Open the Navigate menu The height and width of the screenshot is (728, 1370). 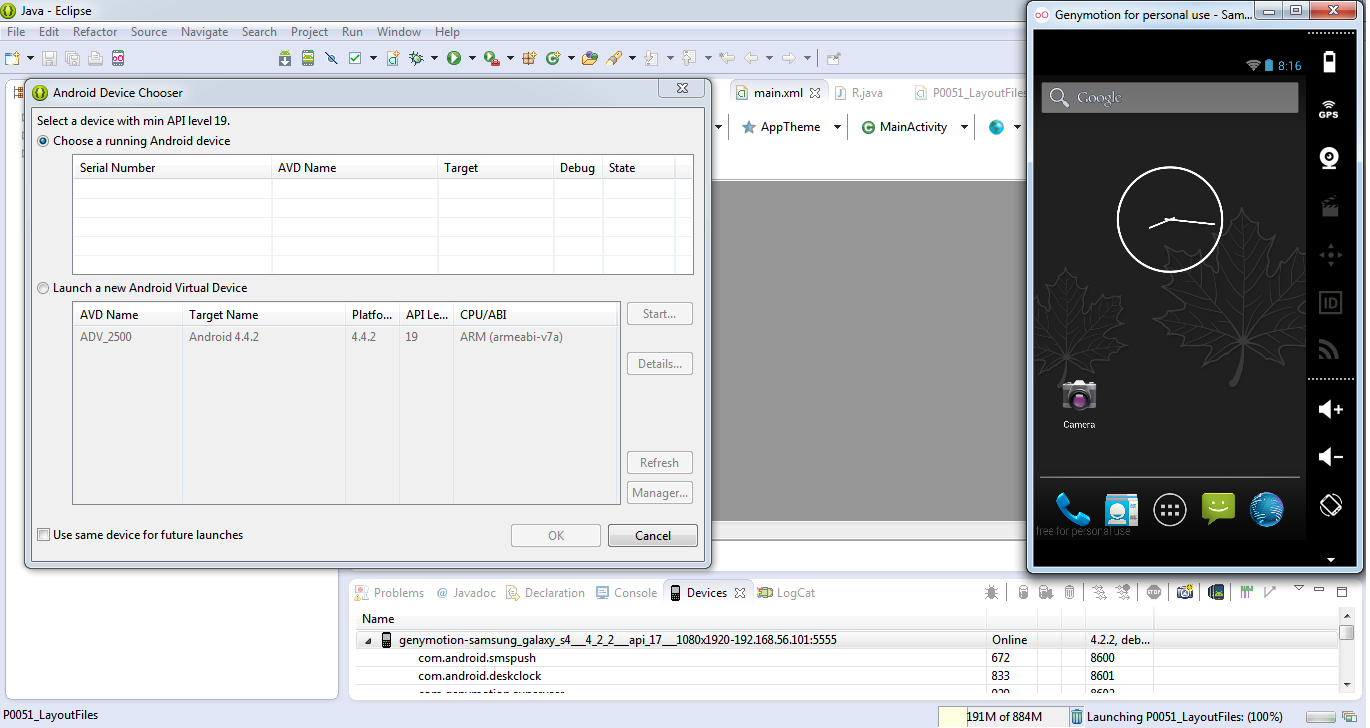coord(204,32)
